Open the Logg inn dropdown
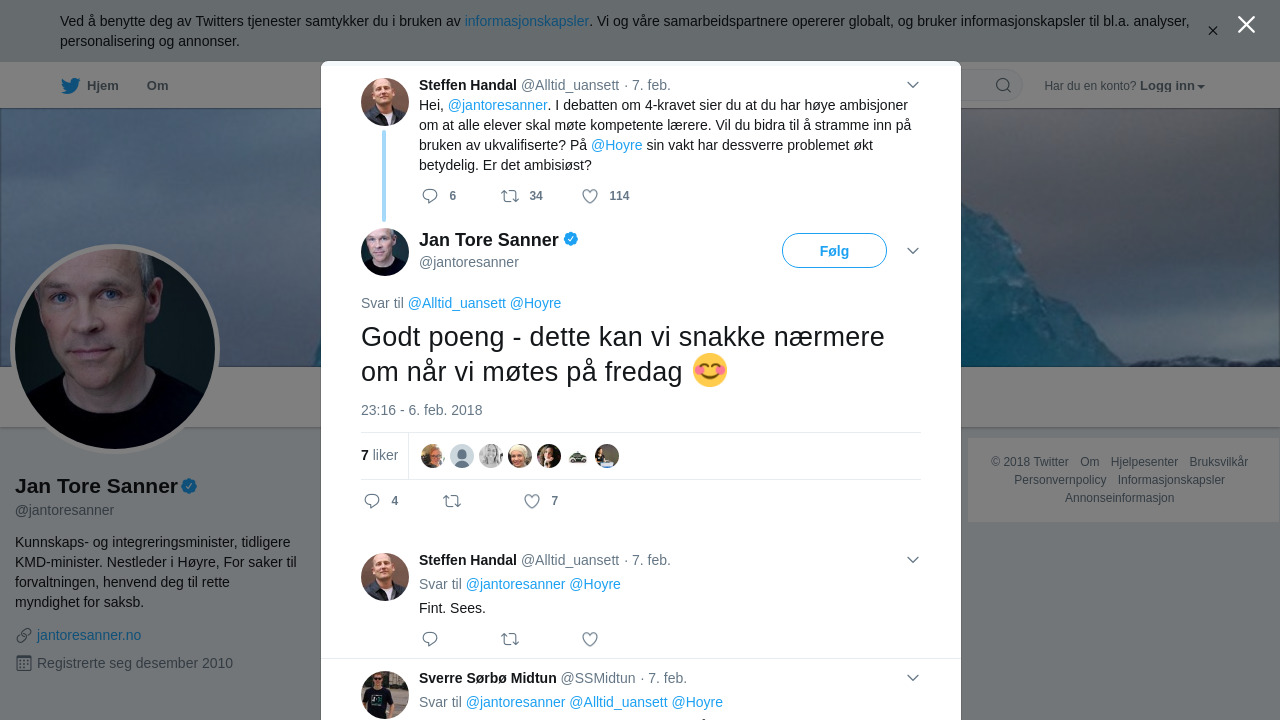This screenshot has height=720, width=1280. pos(1171,86)
